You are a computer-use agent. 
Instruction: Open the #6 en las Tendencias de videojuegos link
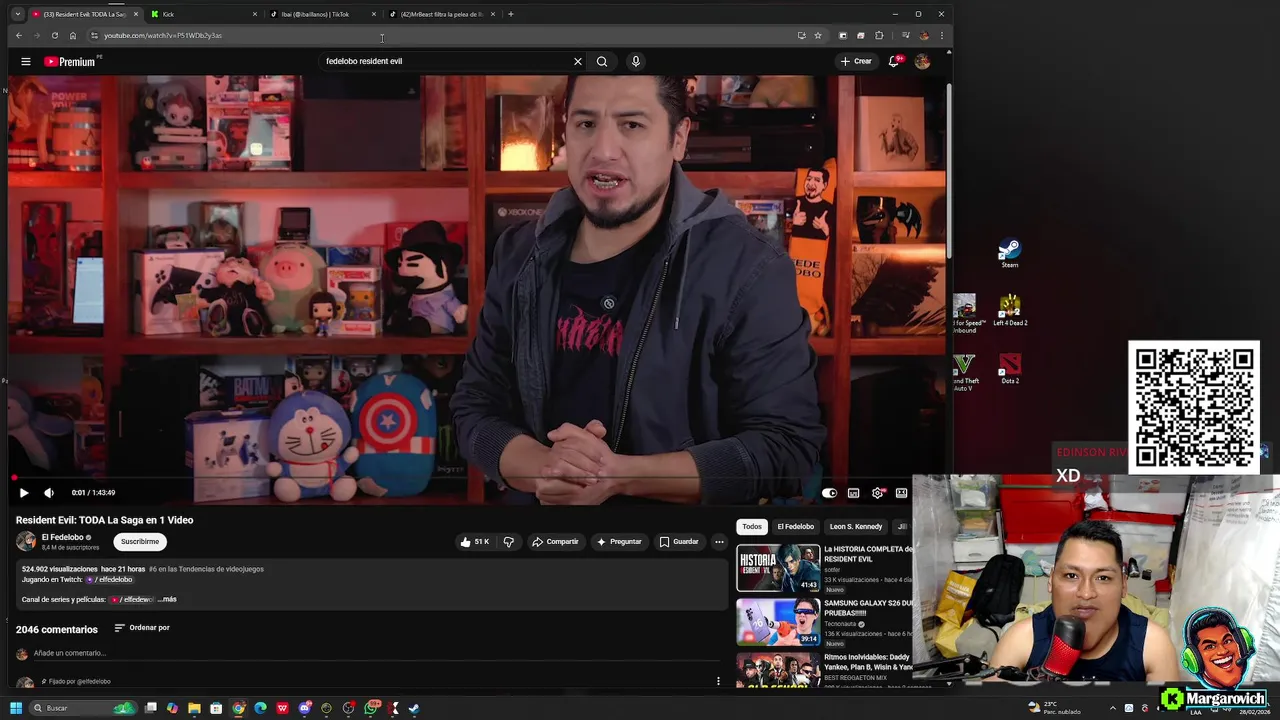click(x=206, y=569)
